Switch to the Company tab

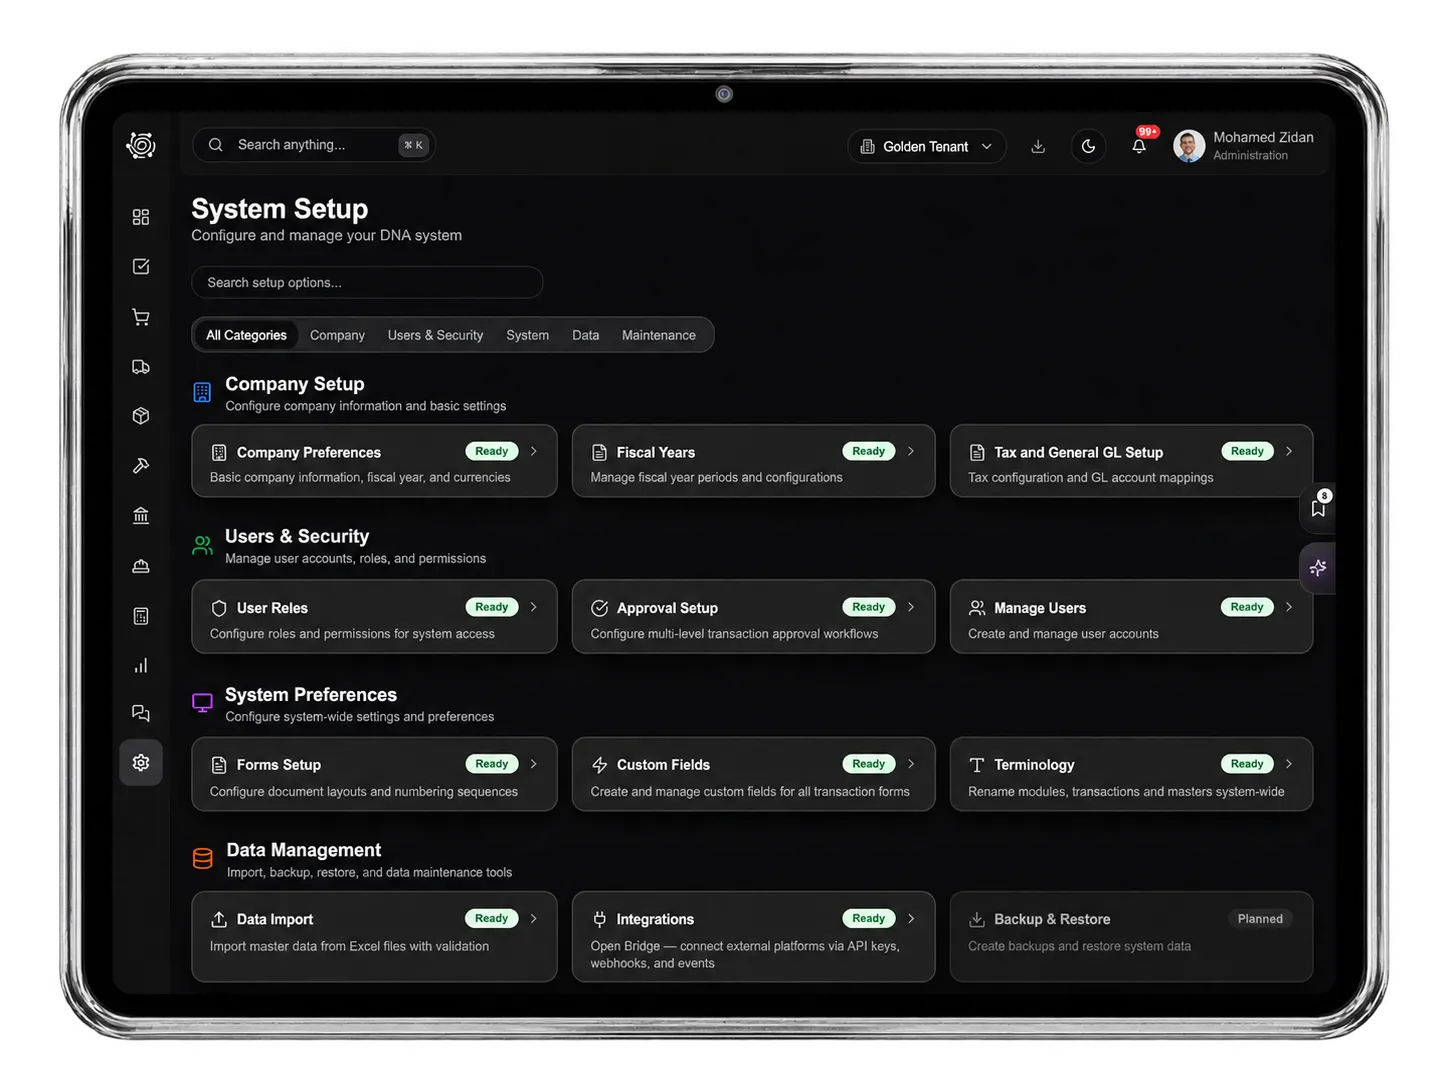pyautogui.click(x=337, y=335)
